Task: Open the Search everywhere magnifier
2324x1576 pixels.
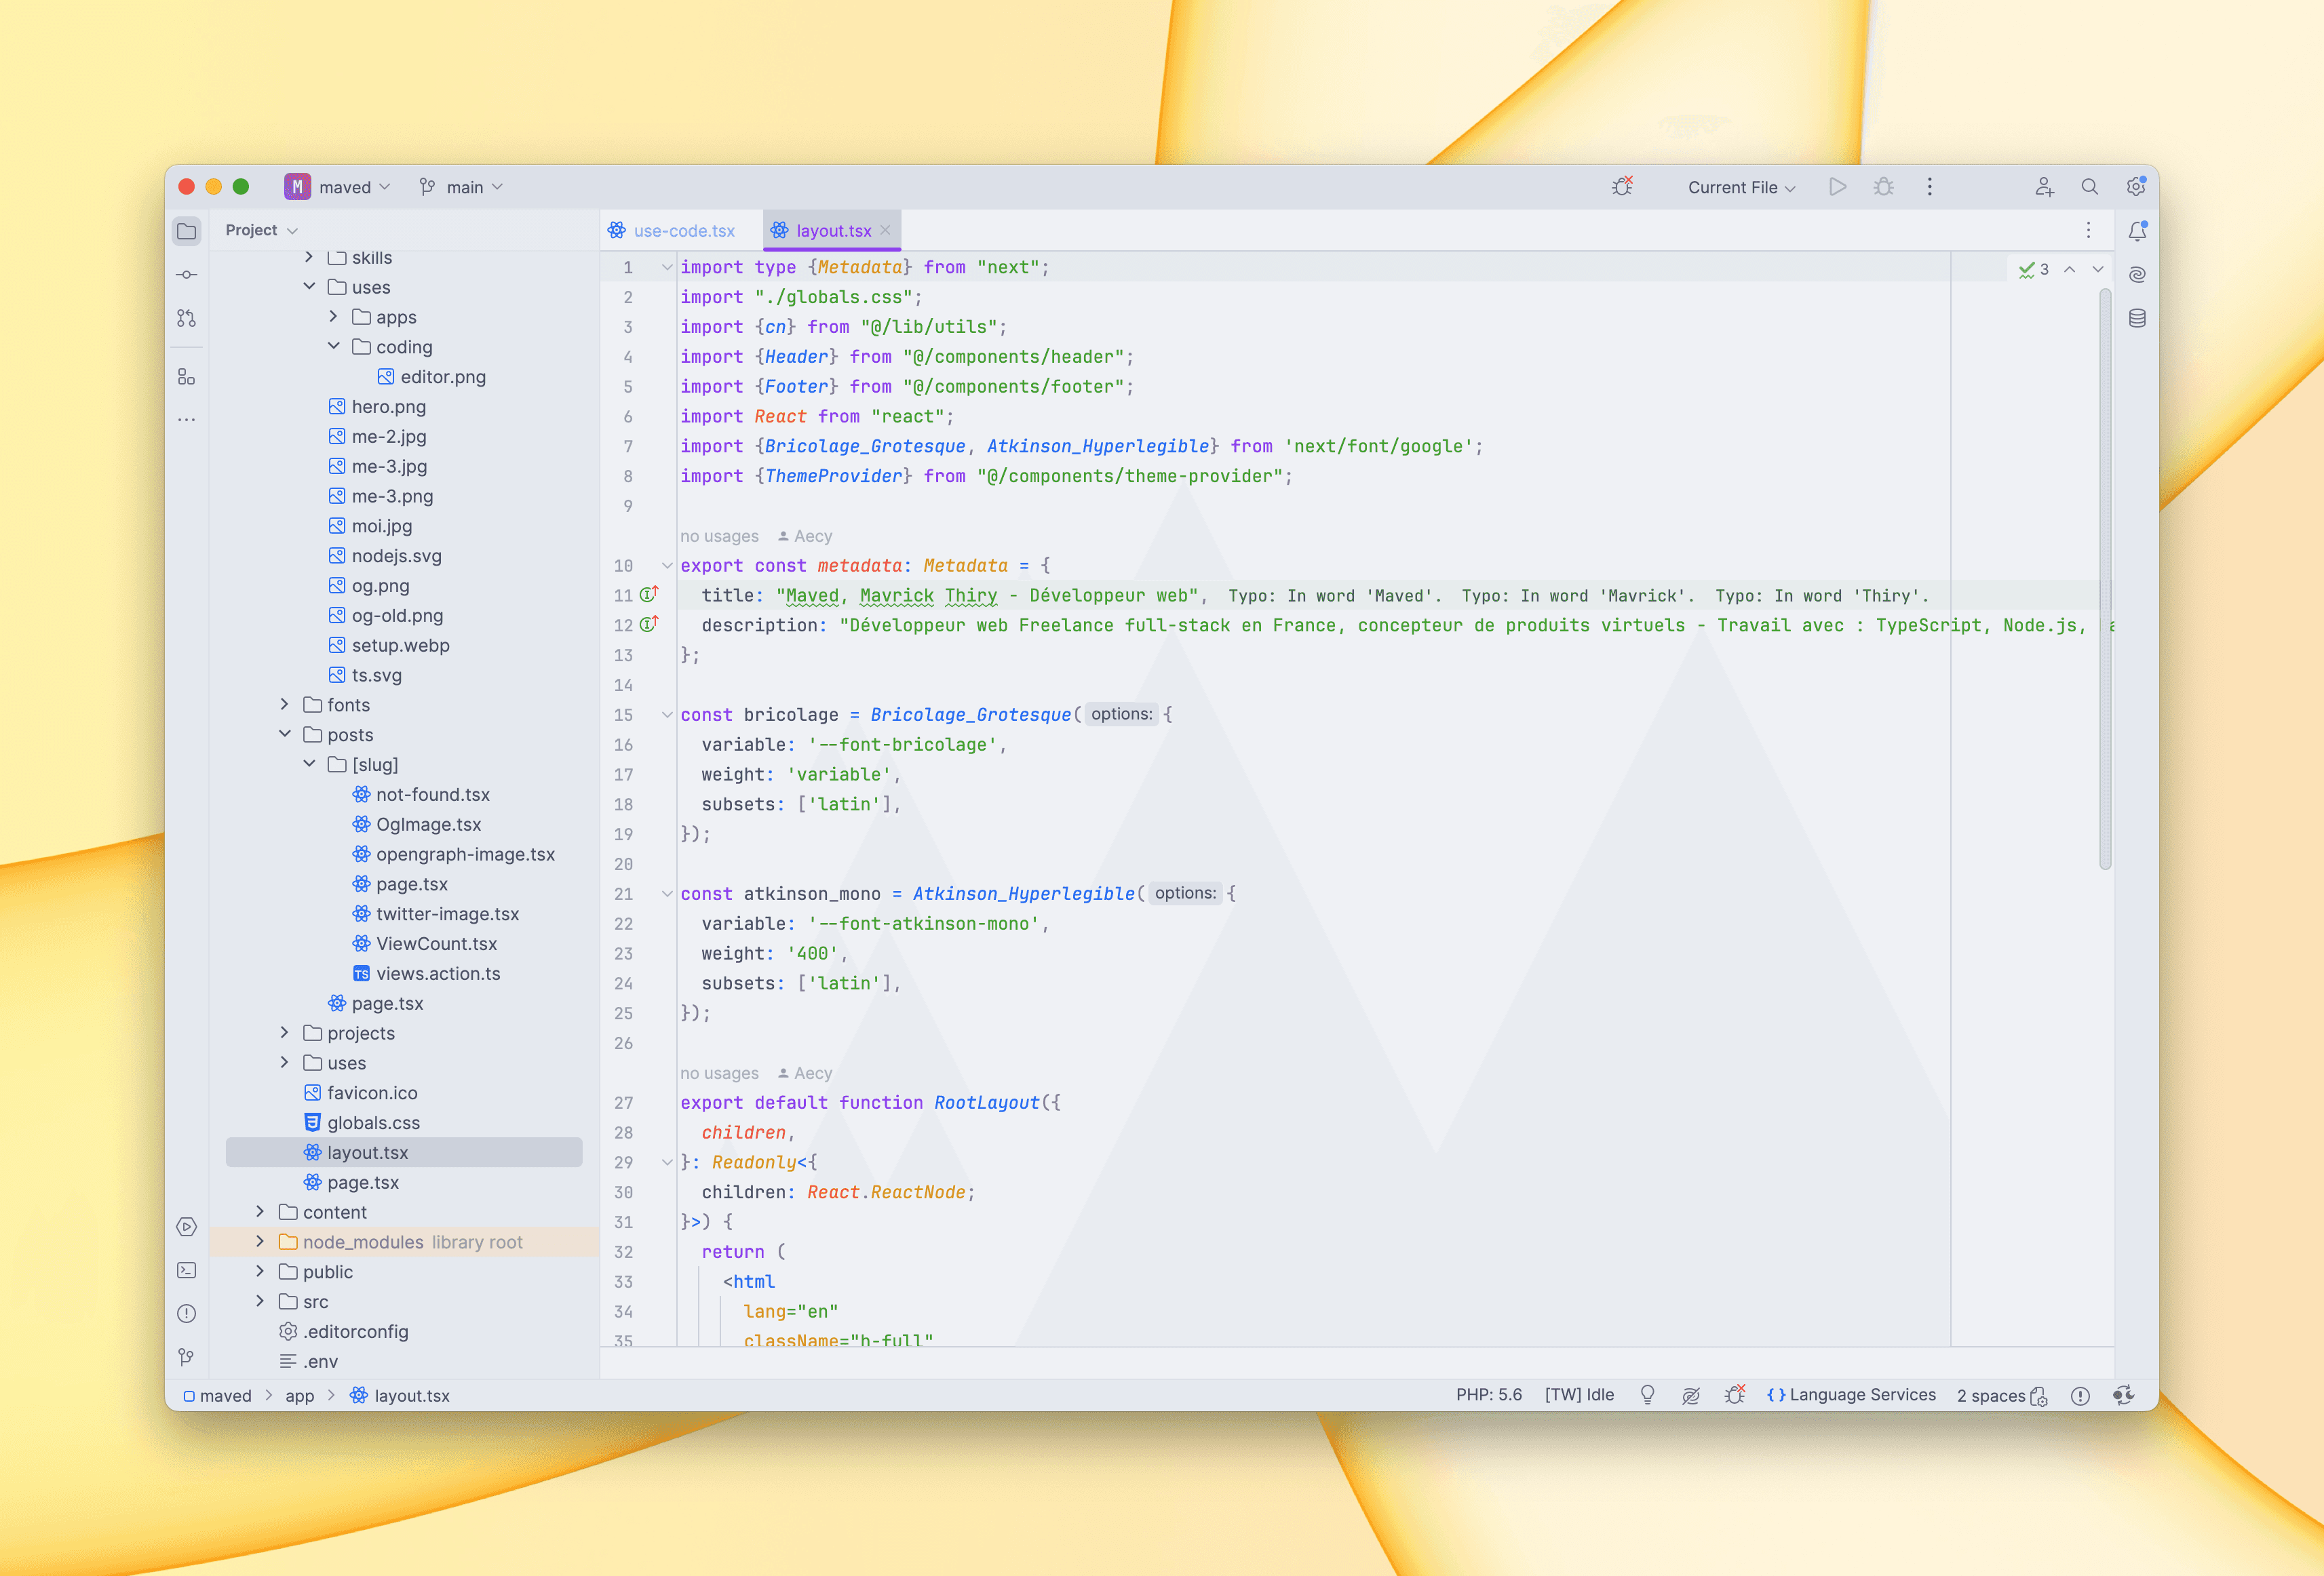Action: [x=2090, y=187]
